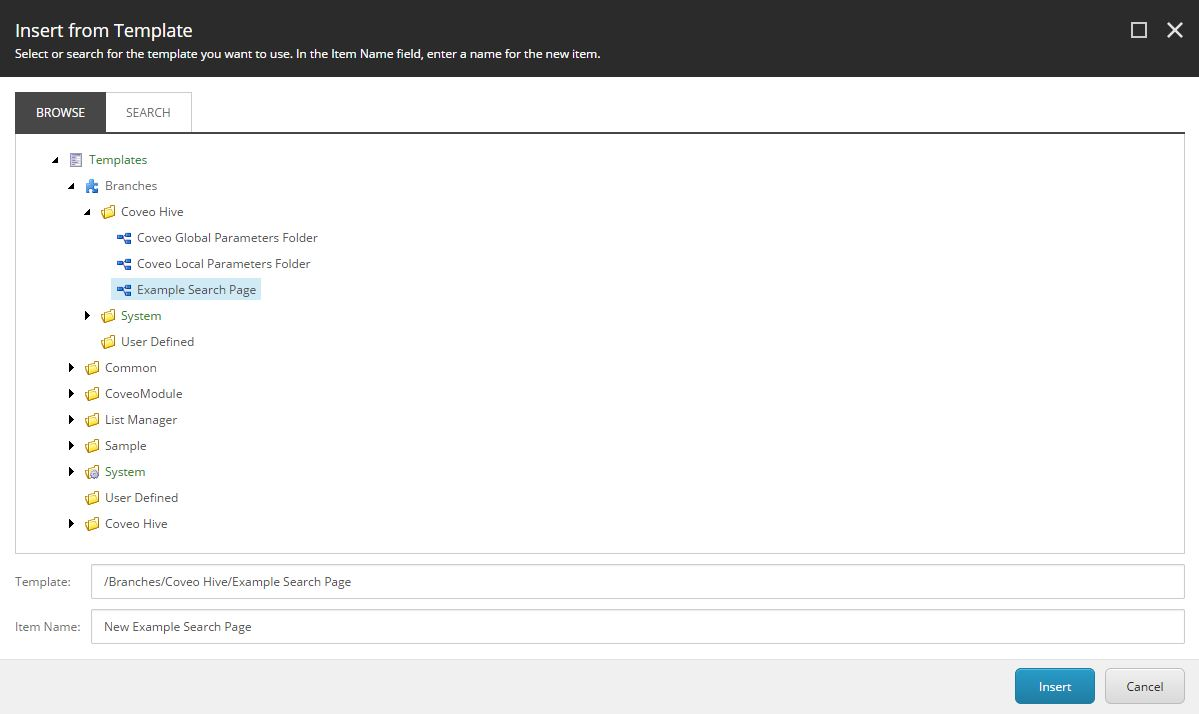Click the CoveoModule folder icon
The height and width of the screenshot is (714, 1199).
point(89,393)
